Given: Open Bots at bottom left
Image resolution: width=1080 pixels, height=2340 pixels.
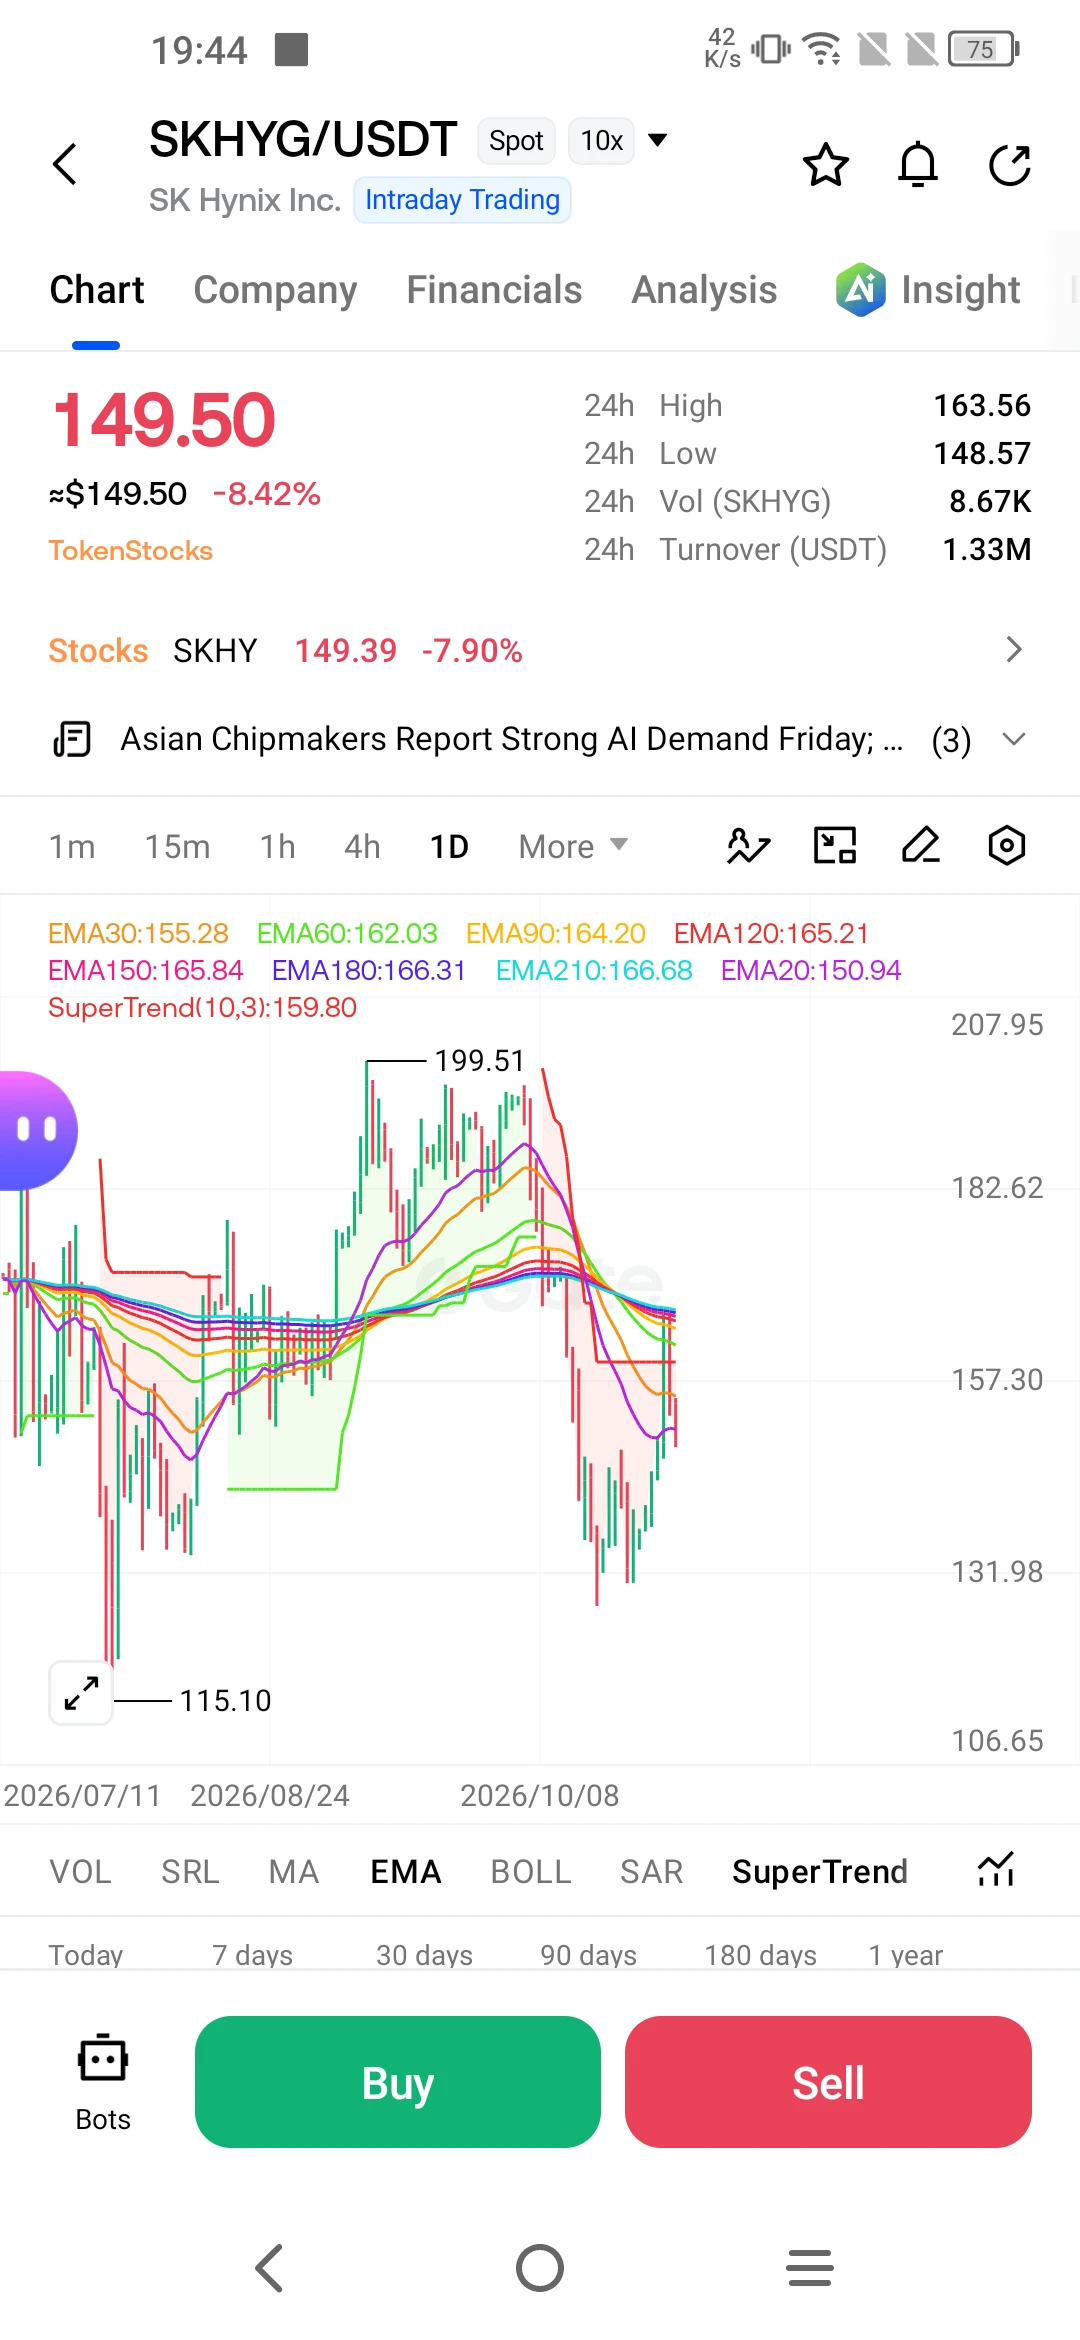Looking at the screenshot, I should (x=103, y=2082).
